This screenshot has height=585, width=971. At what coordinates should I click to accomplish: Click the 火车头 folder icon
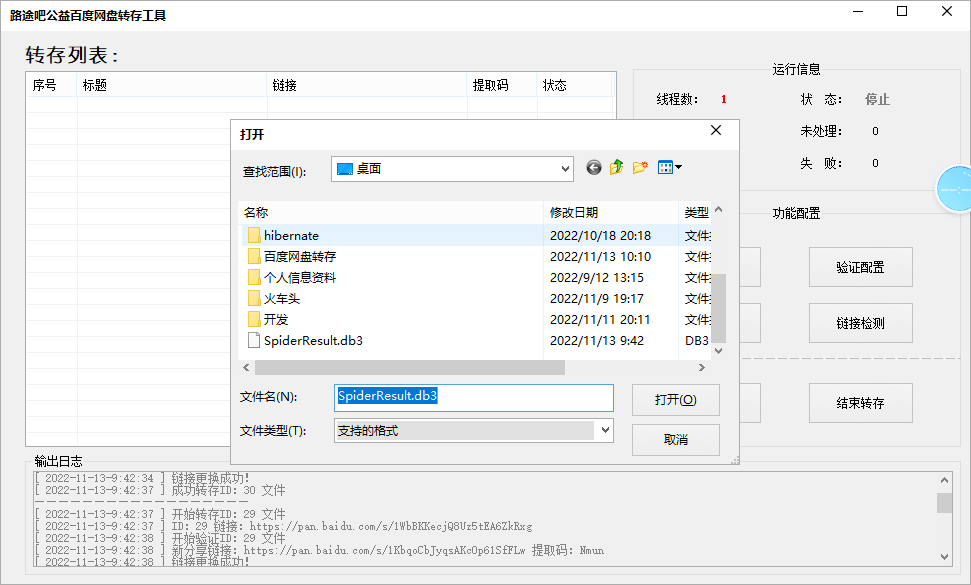(x=254, y=298)
